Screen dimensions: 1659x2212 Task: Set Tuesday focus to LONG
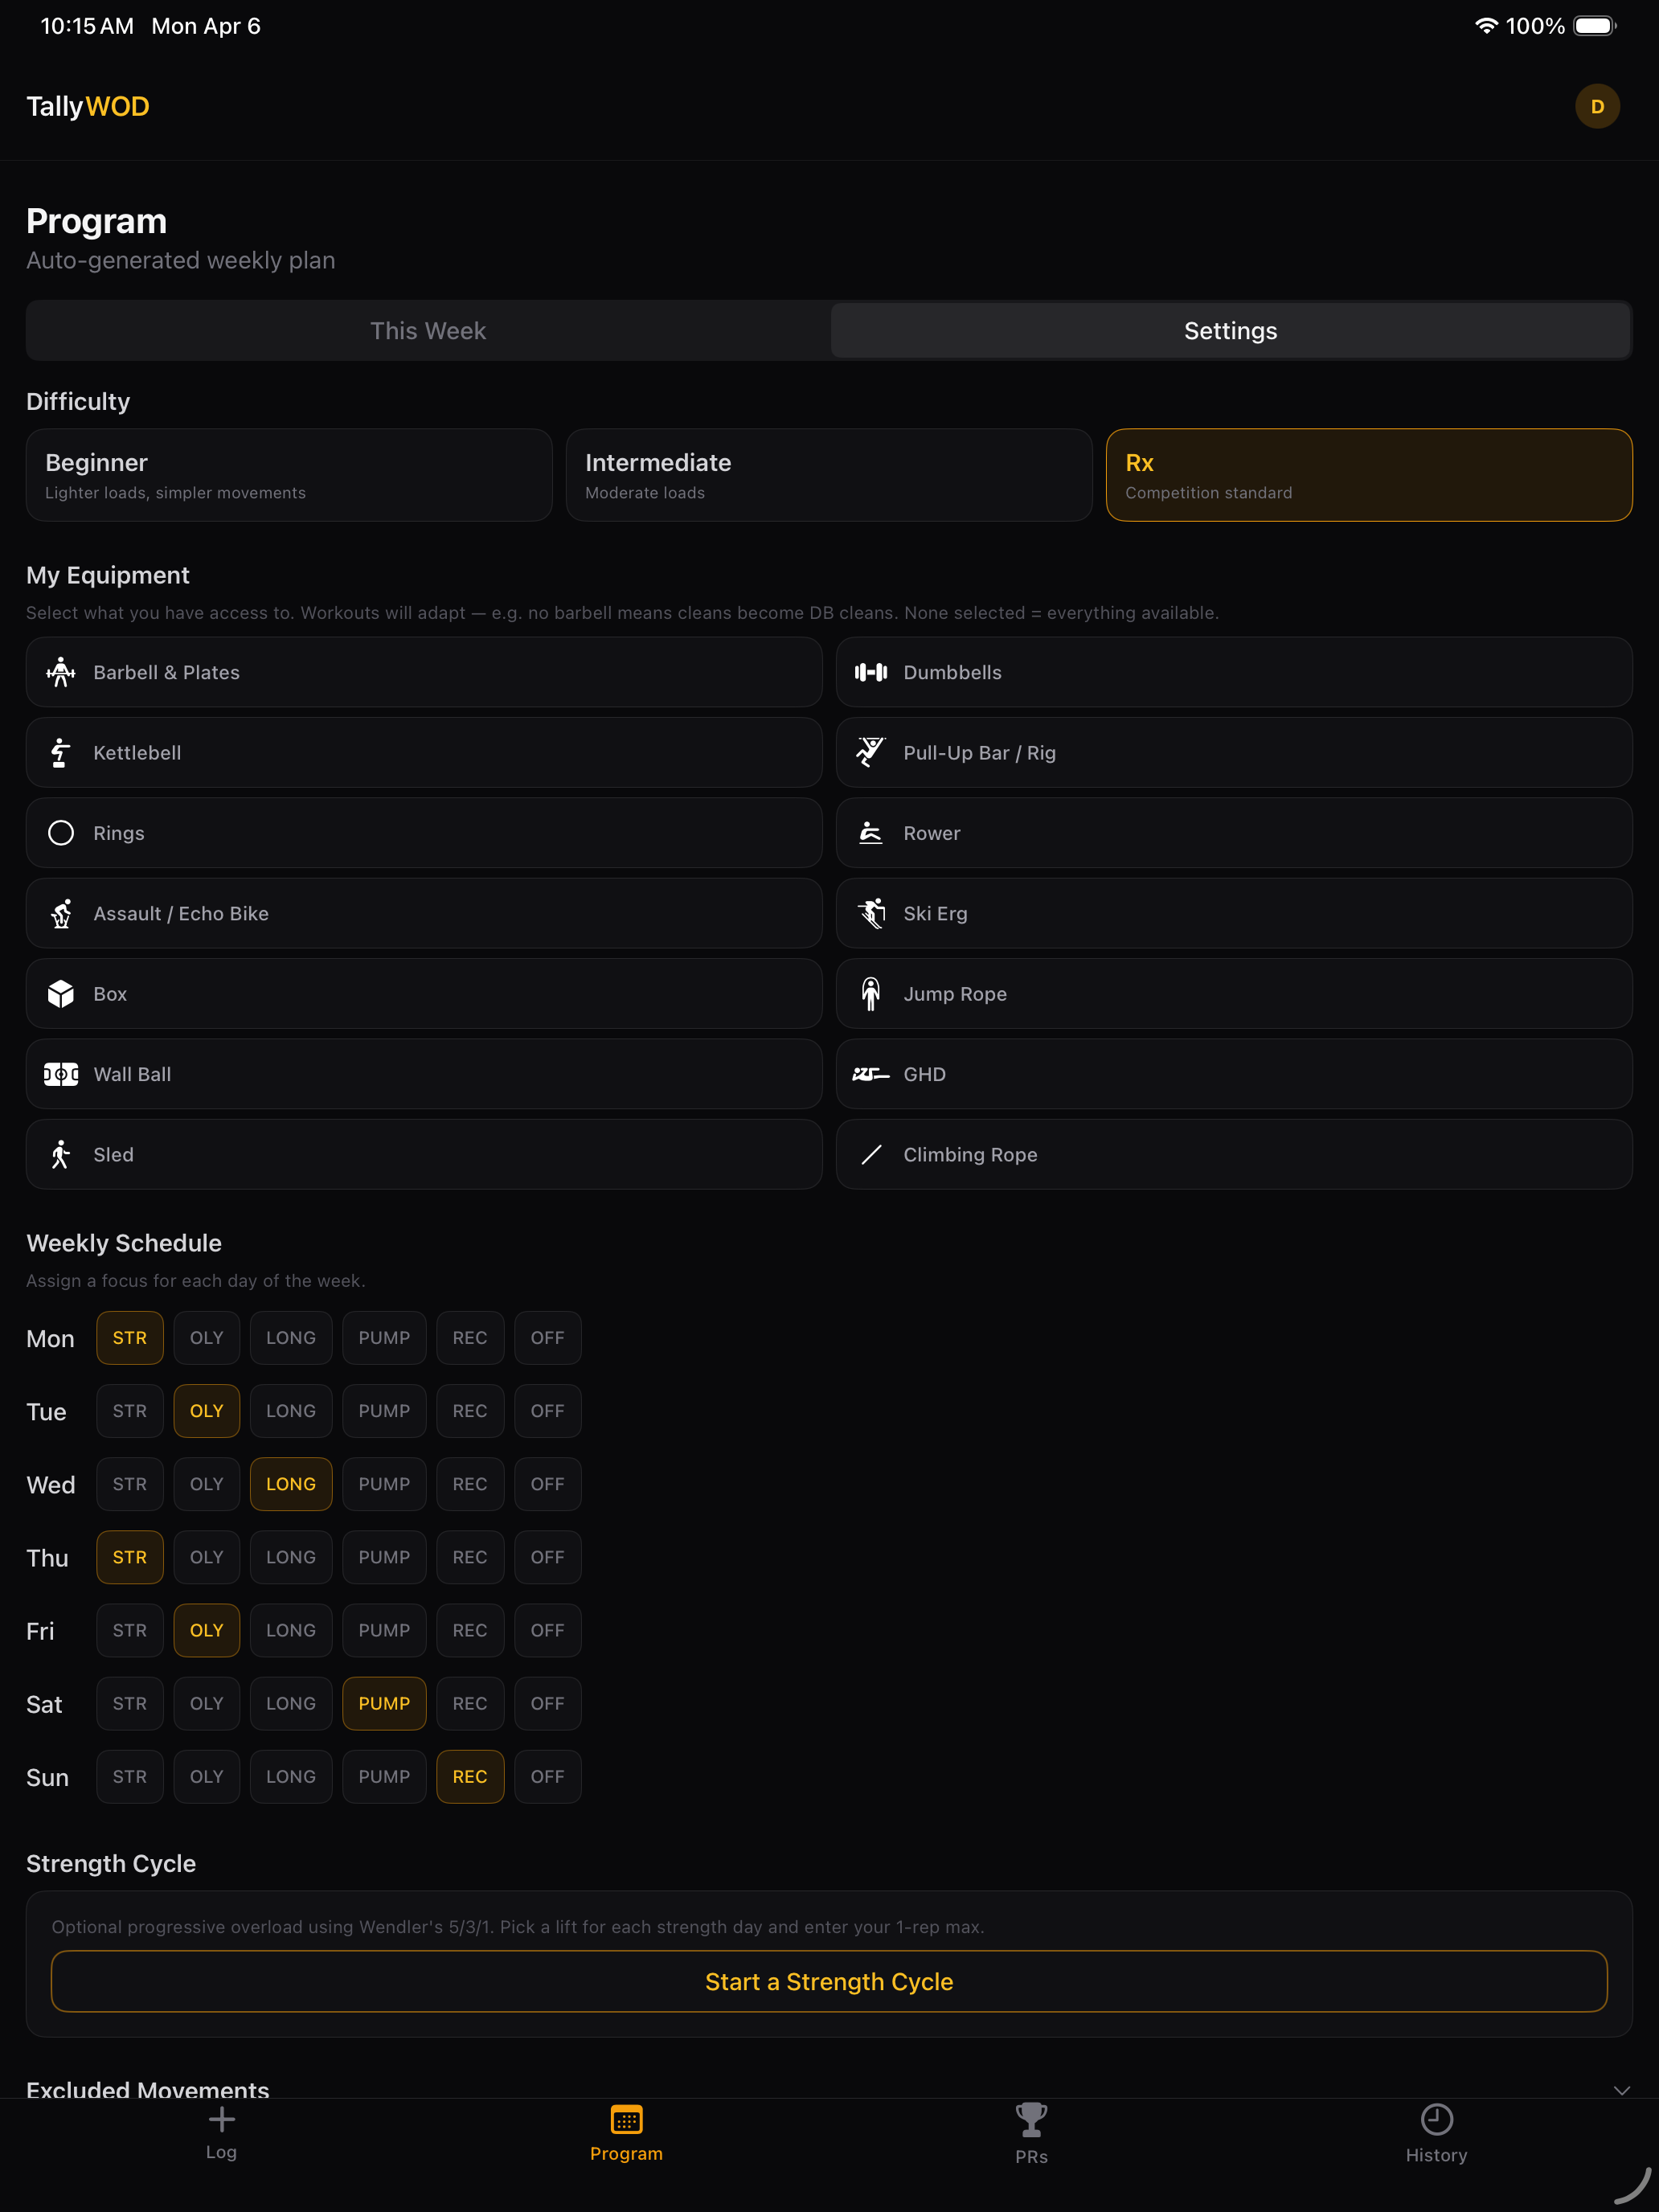[291, 1411]
